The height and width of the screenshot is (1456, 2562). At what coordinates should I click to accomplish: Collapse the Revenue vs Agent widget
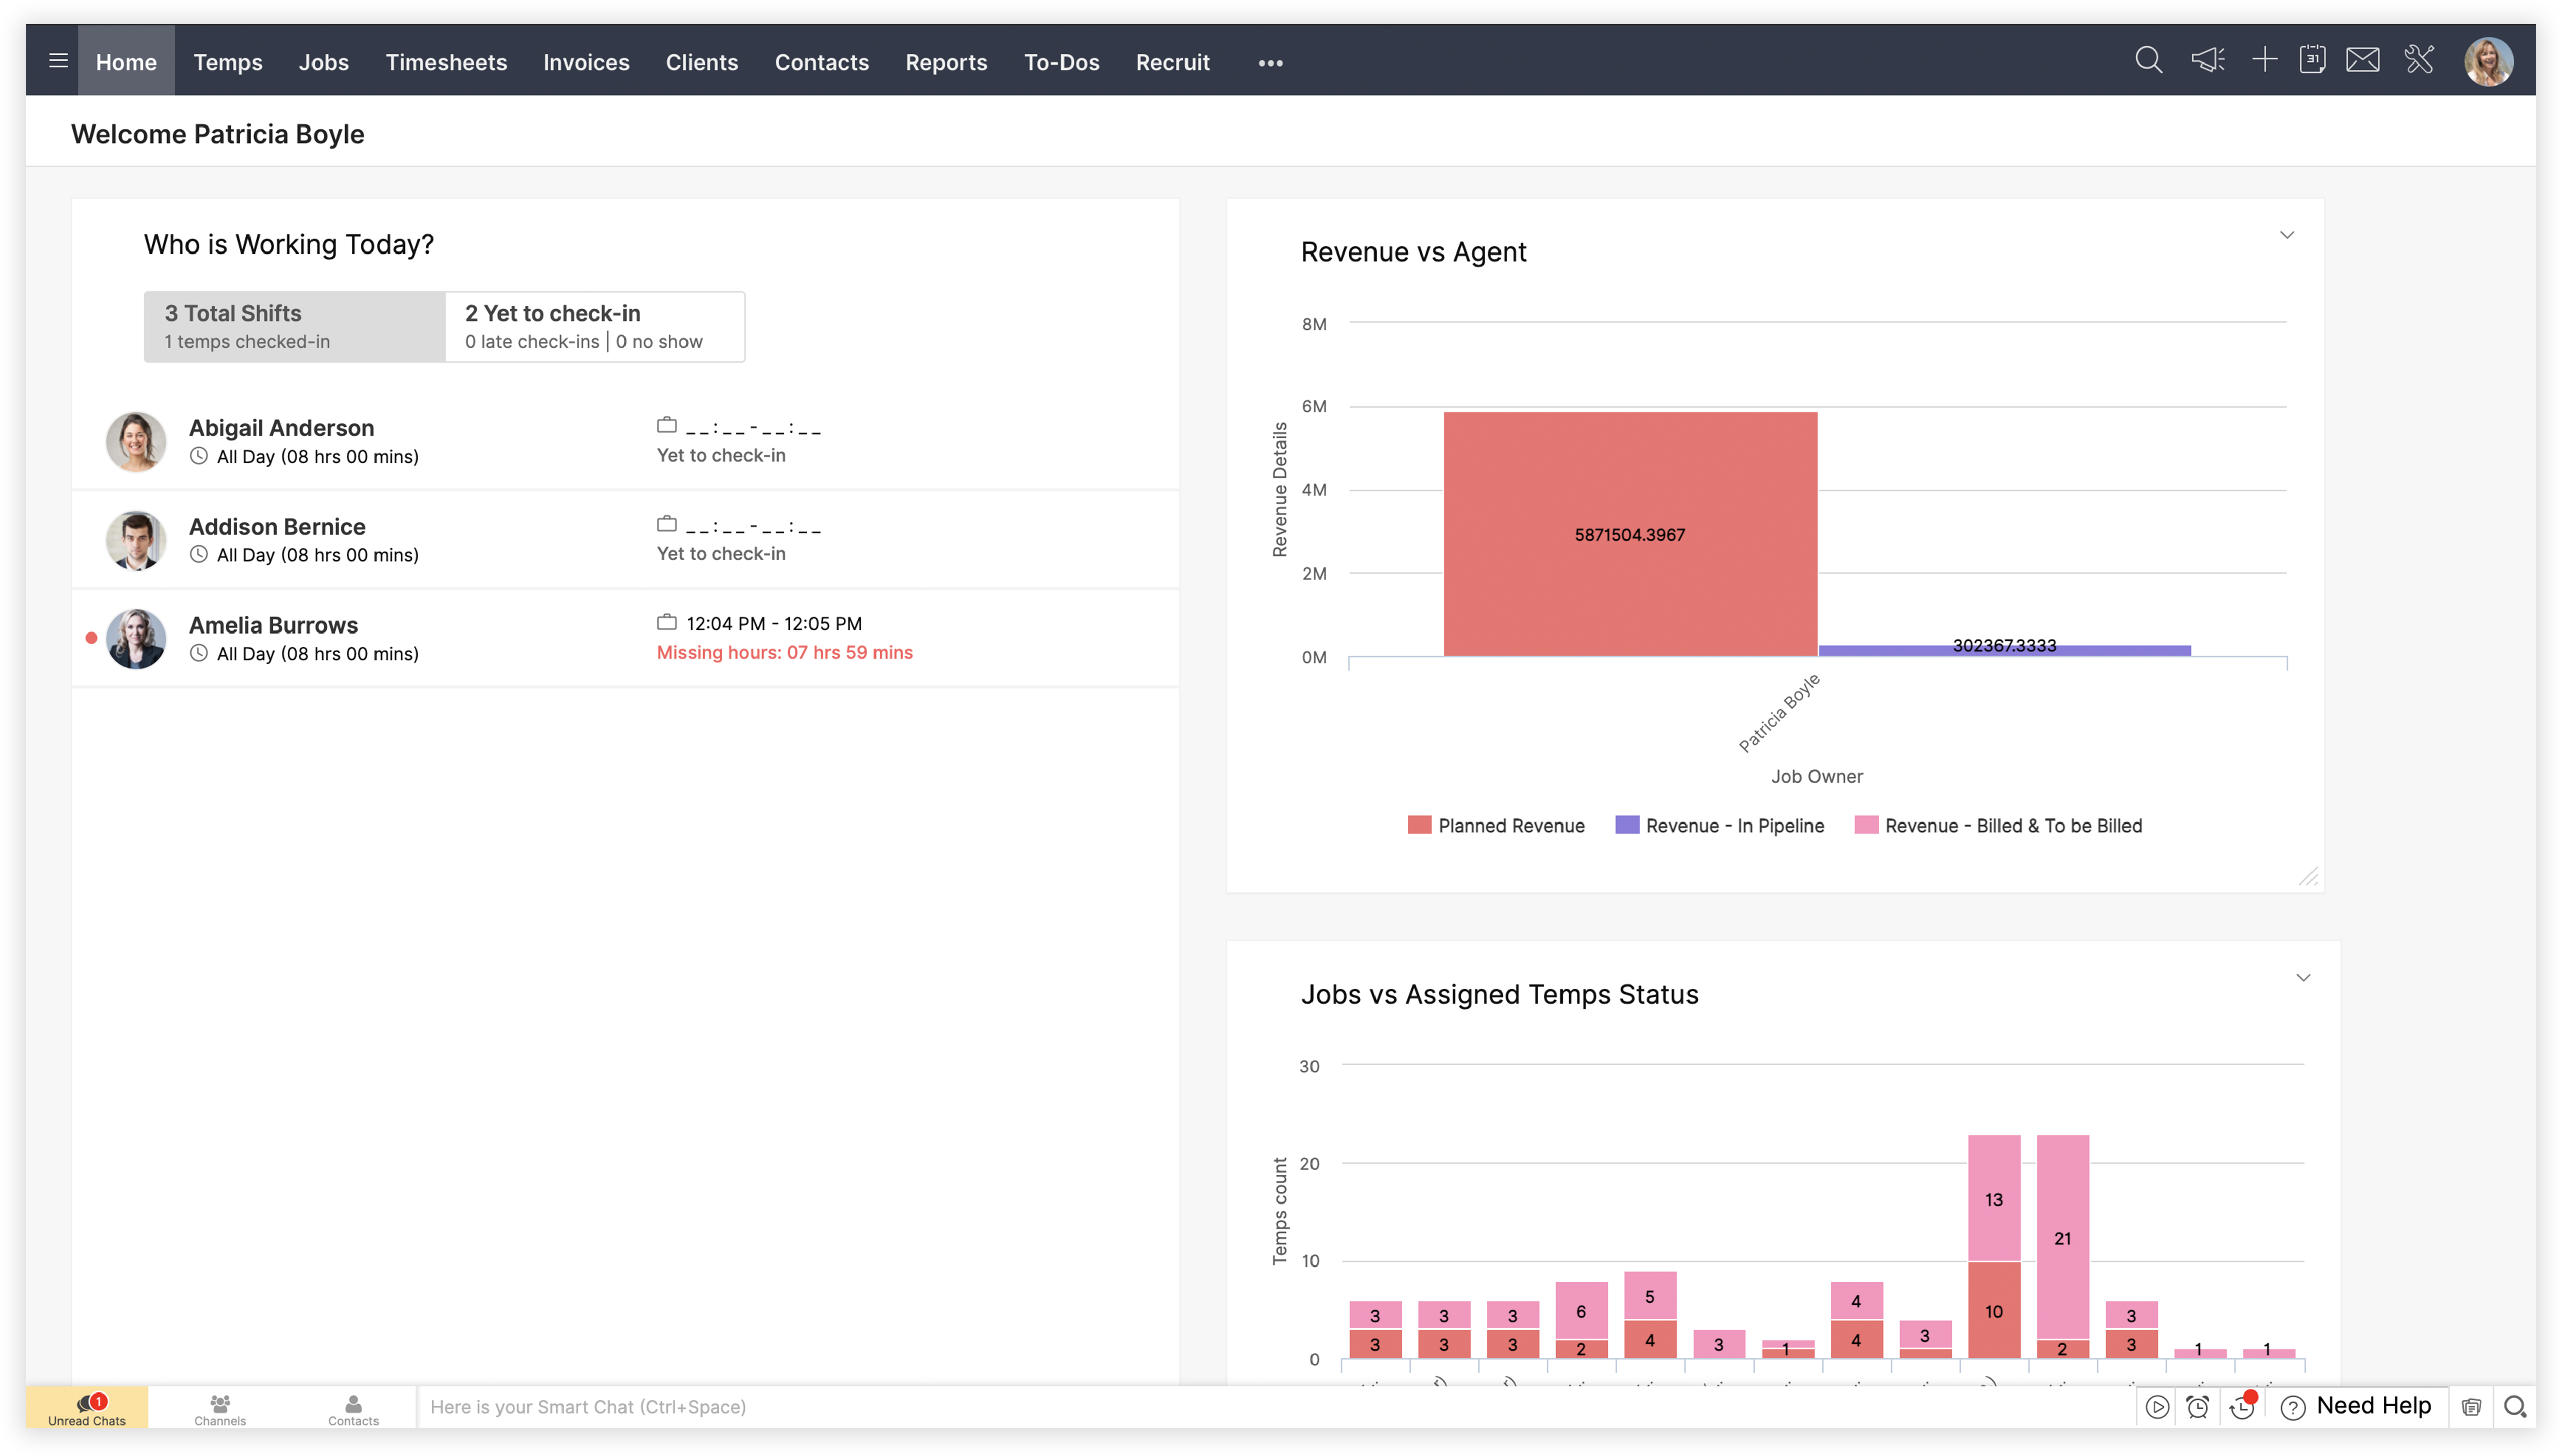coord(2287,234)
